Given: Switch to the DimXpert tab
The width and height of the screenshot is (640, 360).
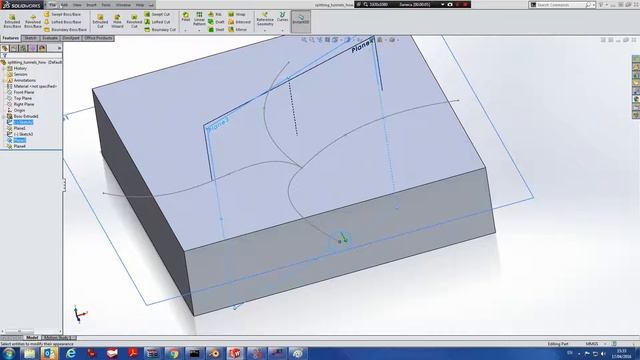Looking at the screenshot, I should (71, 38).
